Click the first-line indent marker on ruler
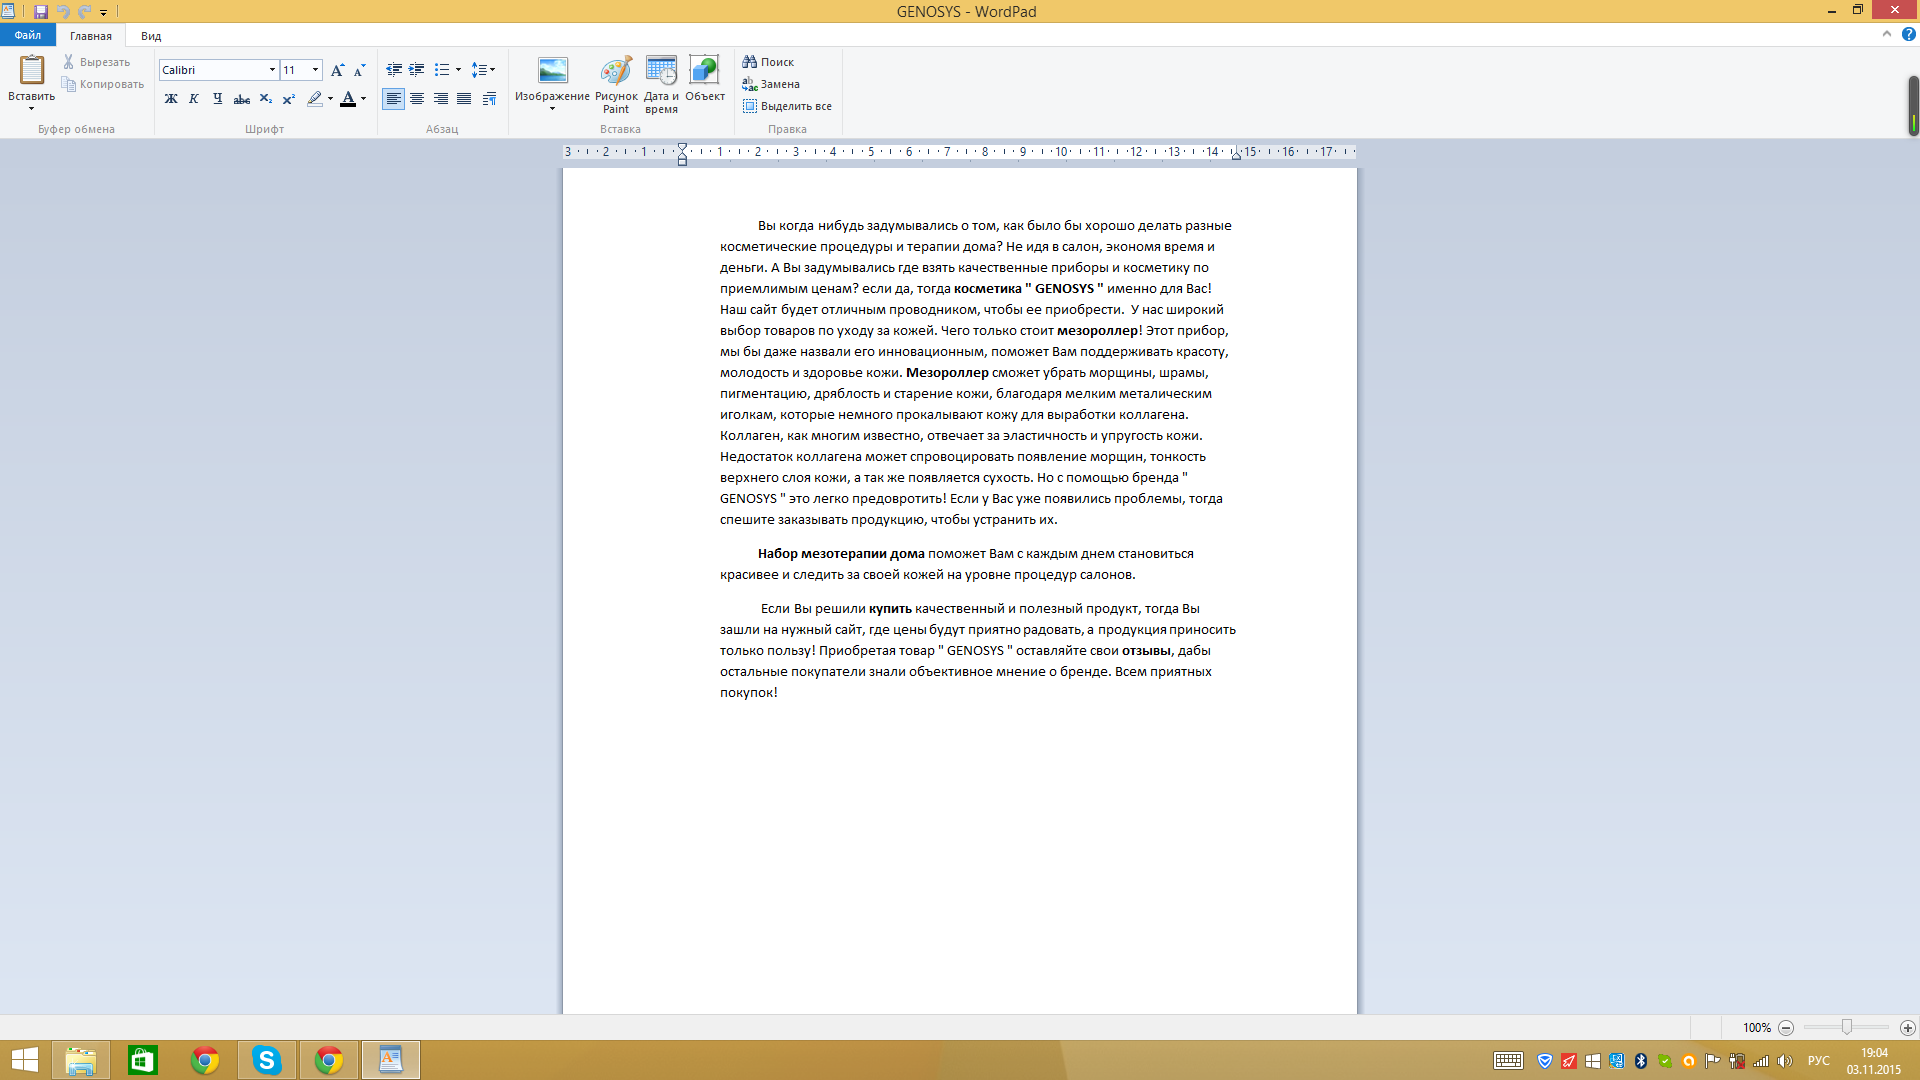This screenshot has width=1920, height=1080. pos(682,147)
